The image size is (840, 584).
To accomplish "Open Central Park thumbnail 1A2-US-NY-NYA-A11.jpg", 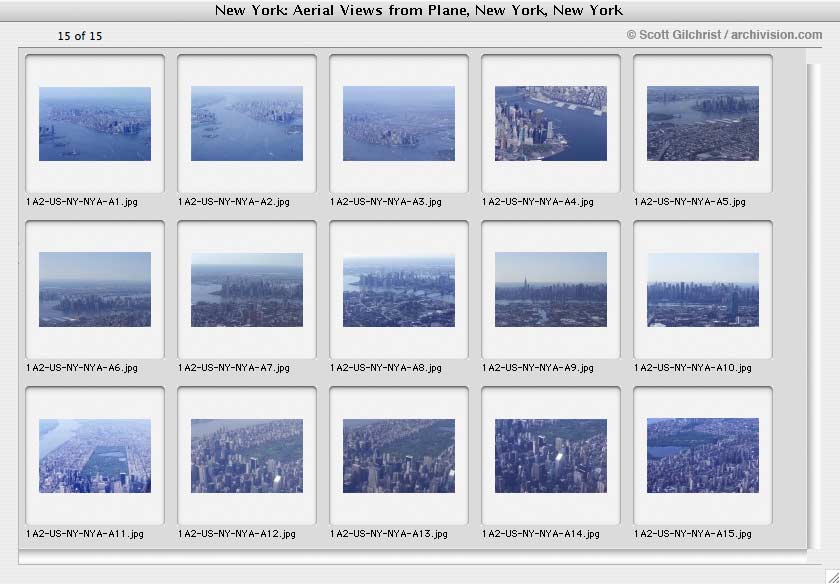I will pos(95,456).
